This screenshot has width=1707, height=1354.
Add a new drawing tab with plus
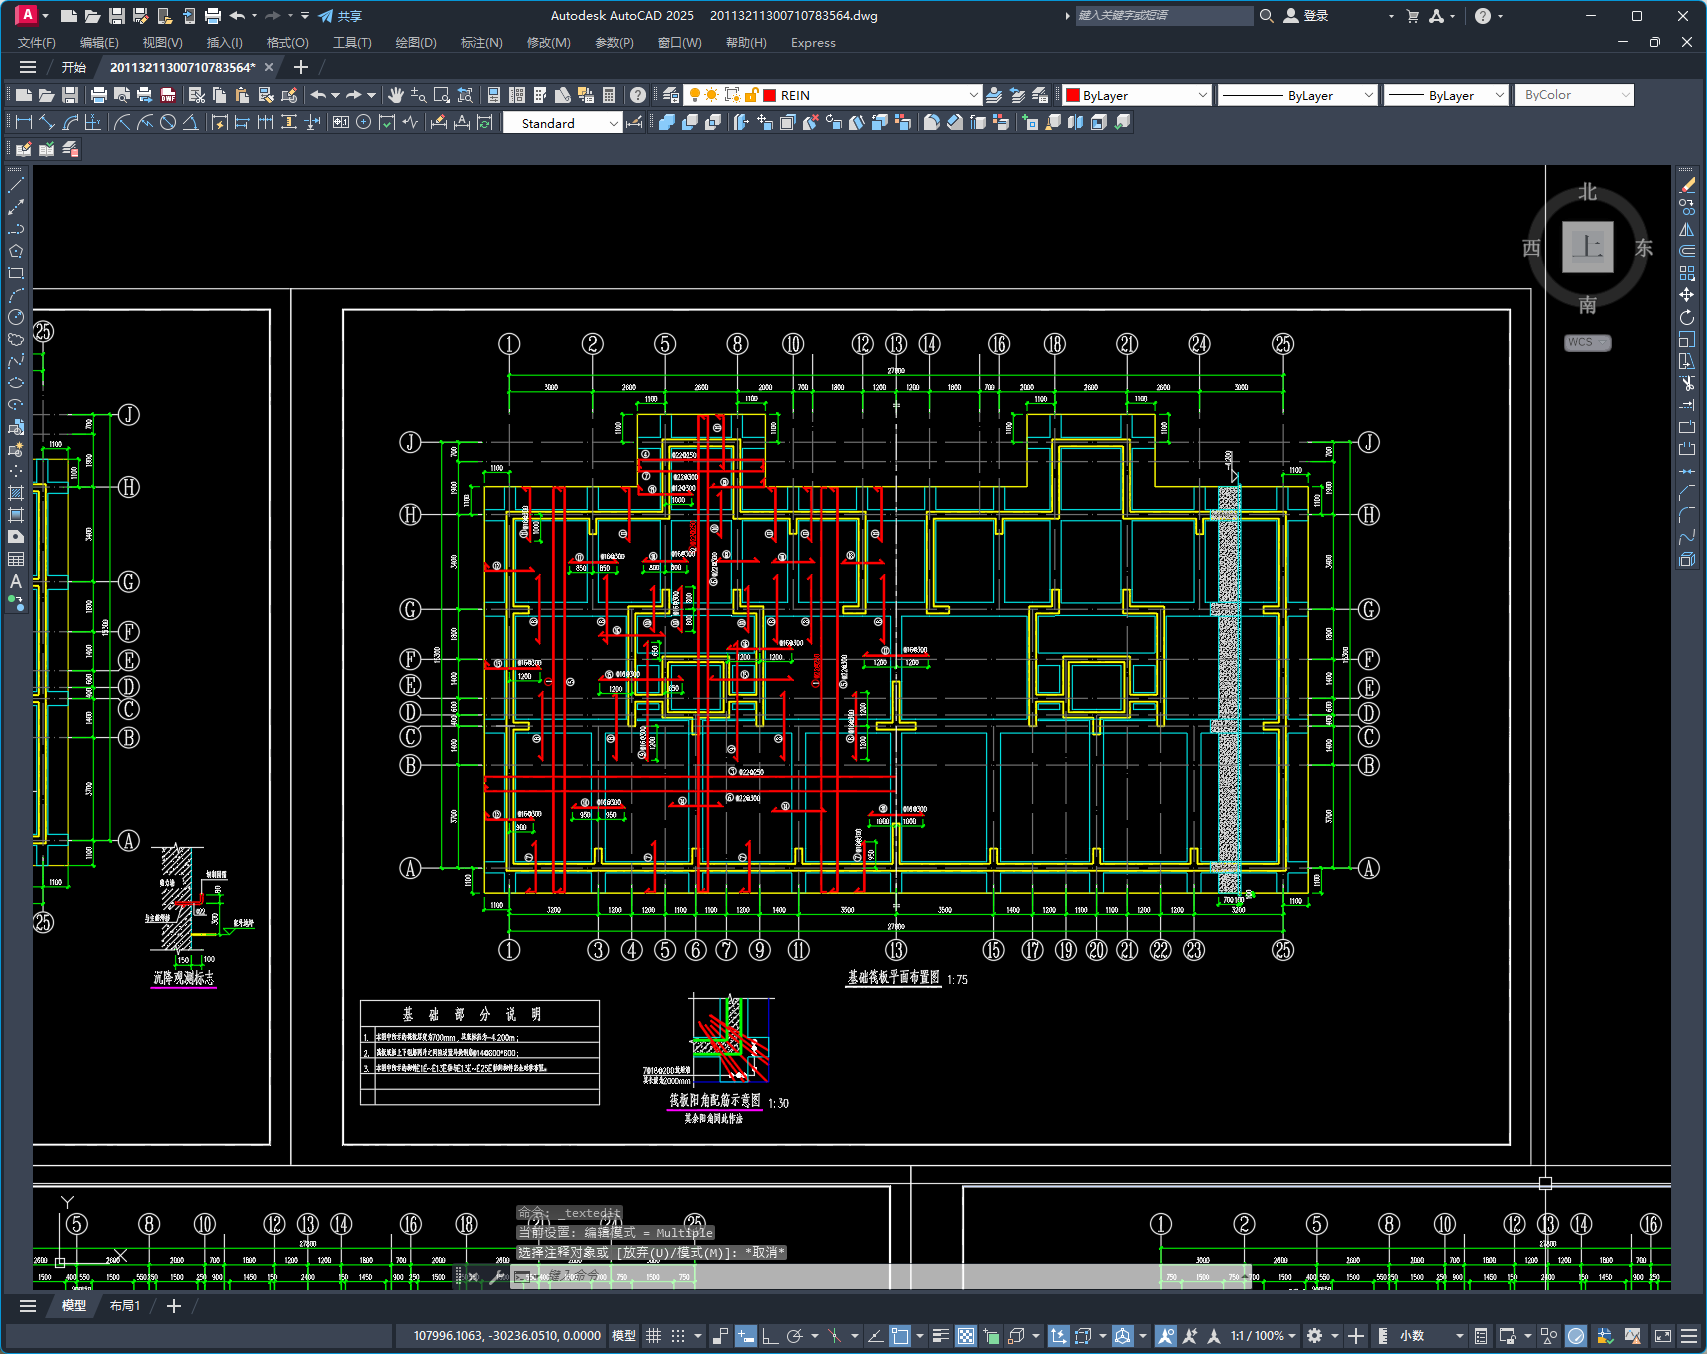coord(301,67)
